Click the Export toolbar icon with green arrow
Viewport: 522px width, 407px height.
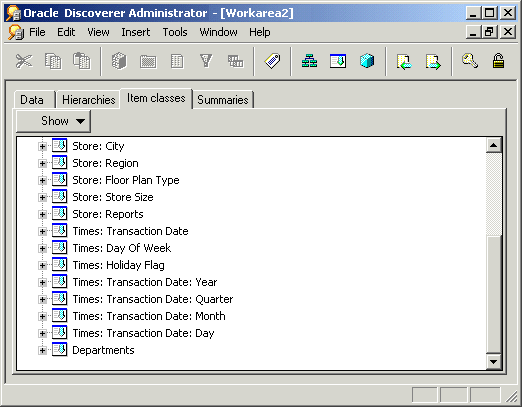pyautogui.click(x=433, y=62)
